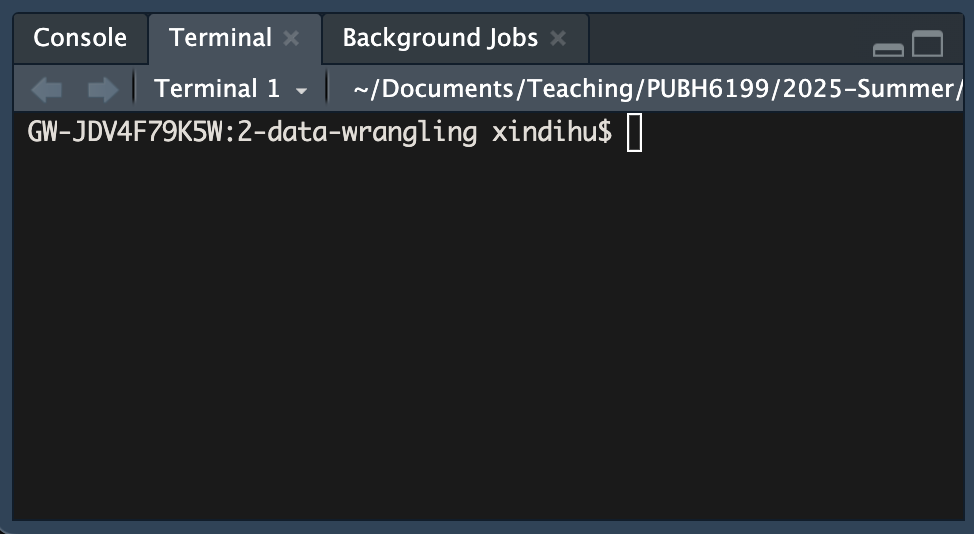The image size is (974, 534).
Task: Close the Terminal tab with its X
Action: (291, 39)
